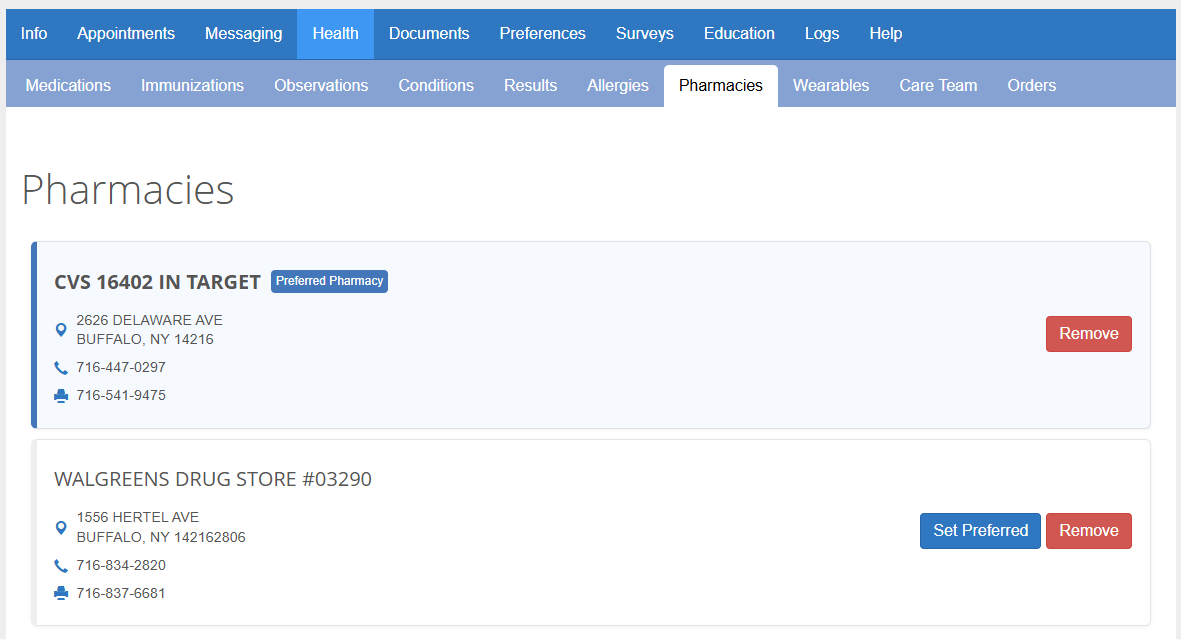Viewport: 1185px width, 641px height.
Task: Click the CVS location pin icon
Action: tap(61, 330)
